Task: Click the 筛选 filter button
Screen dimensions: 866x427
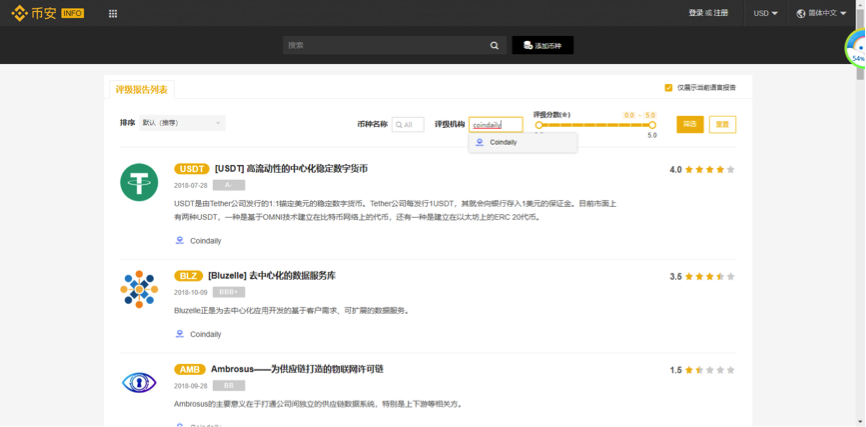Action: pyautogui.click(x=690, y=124)
